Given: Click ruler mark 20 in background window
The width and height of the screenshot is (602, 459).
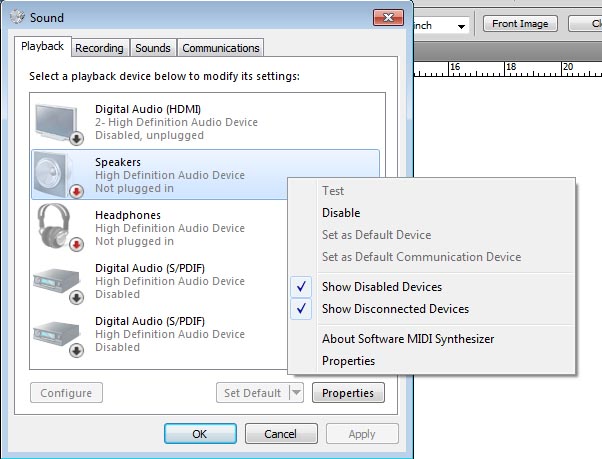Looking at the screenshot, I should pyautogui.click(x=568, y=67).
